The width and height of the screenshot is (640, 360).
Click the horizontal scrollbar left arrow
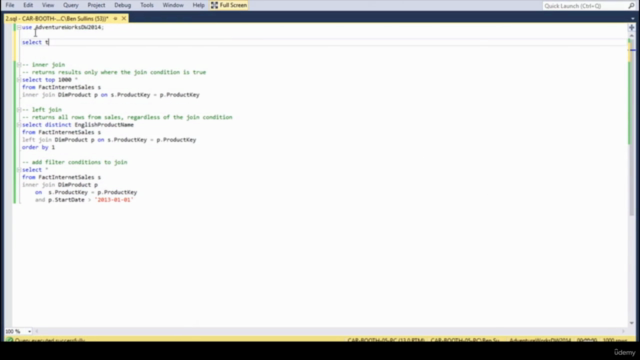[x=37, y=331]
